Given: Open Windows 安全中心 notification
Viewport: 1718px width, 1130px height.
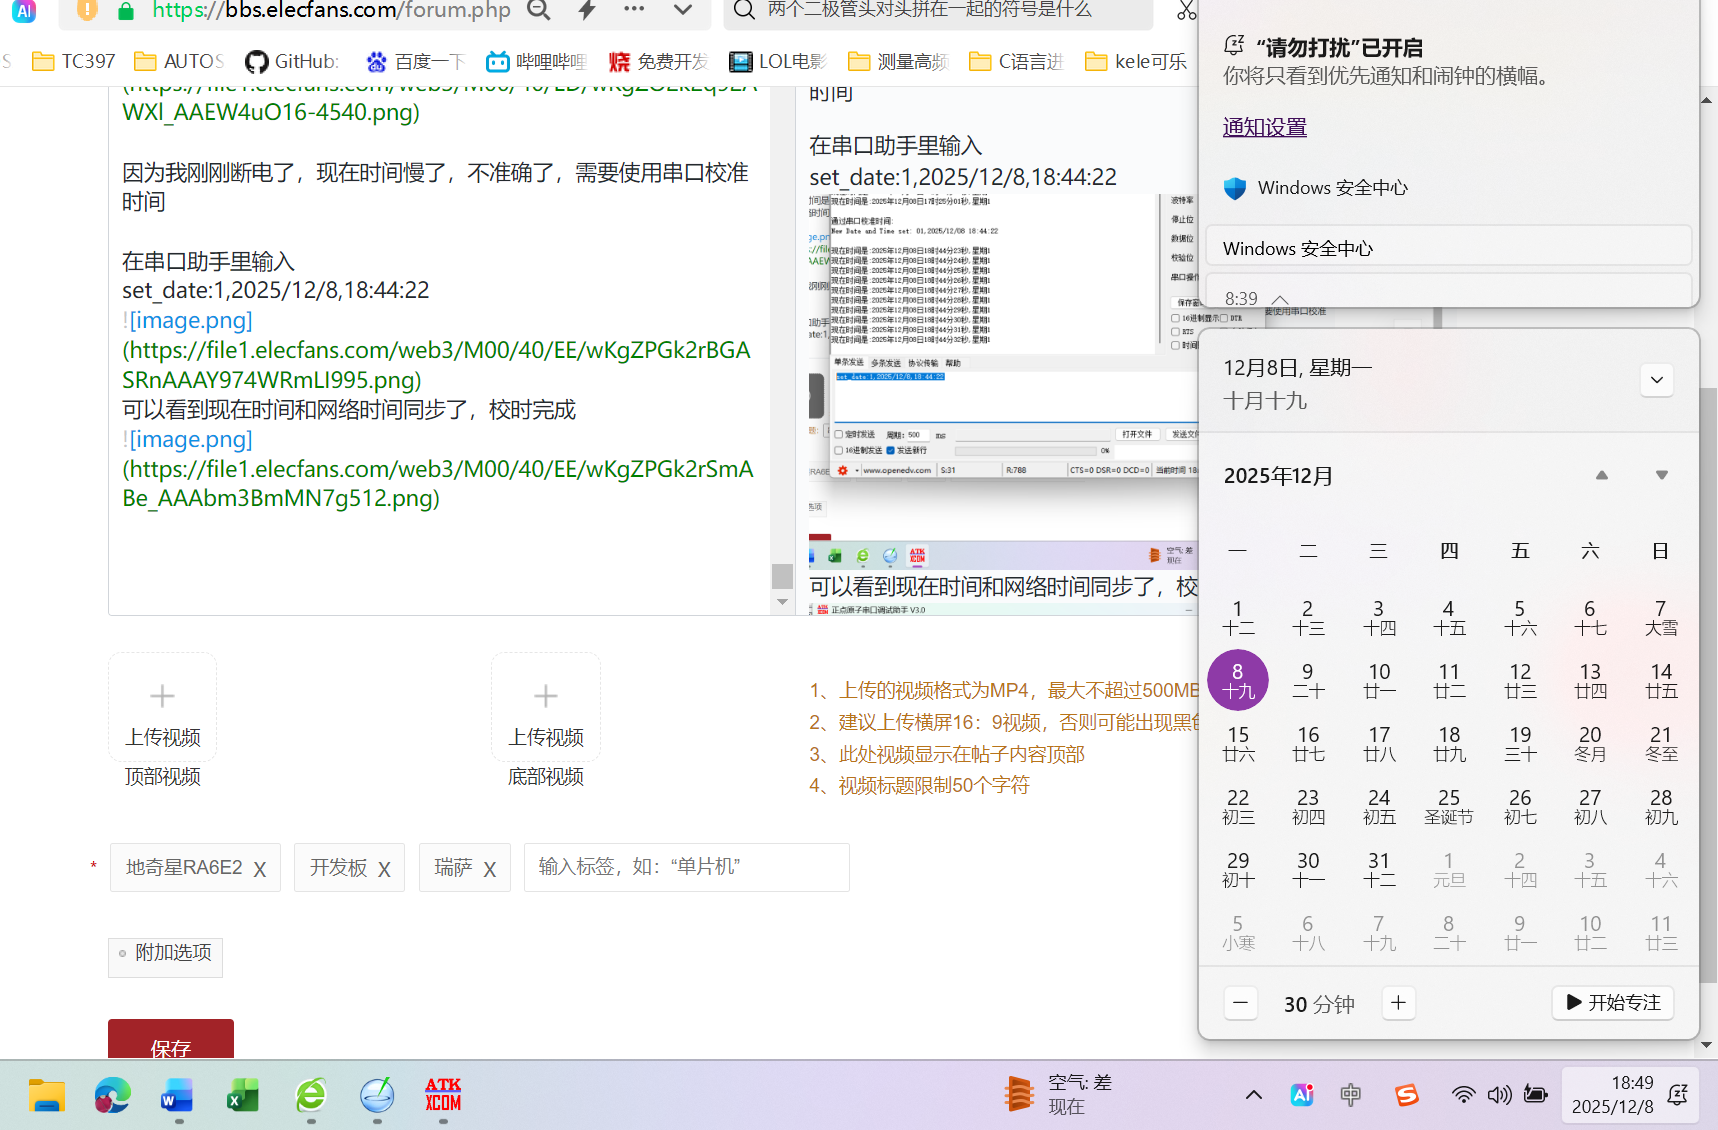Looking at the screenshot, I should (1449, 248).
